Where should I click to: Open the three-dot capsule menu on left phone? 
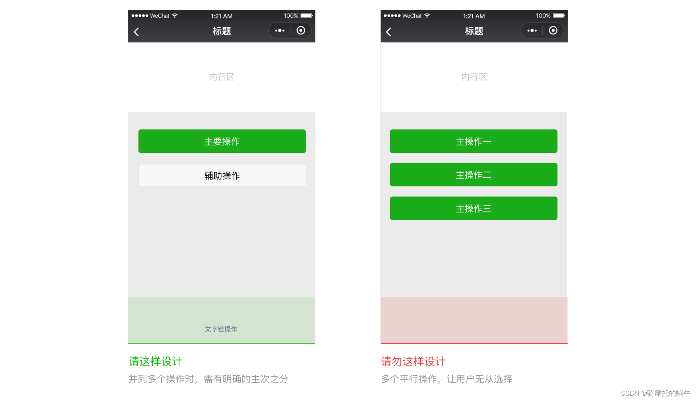(279, 31)
